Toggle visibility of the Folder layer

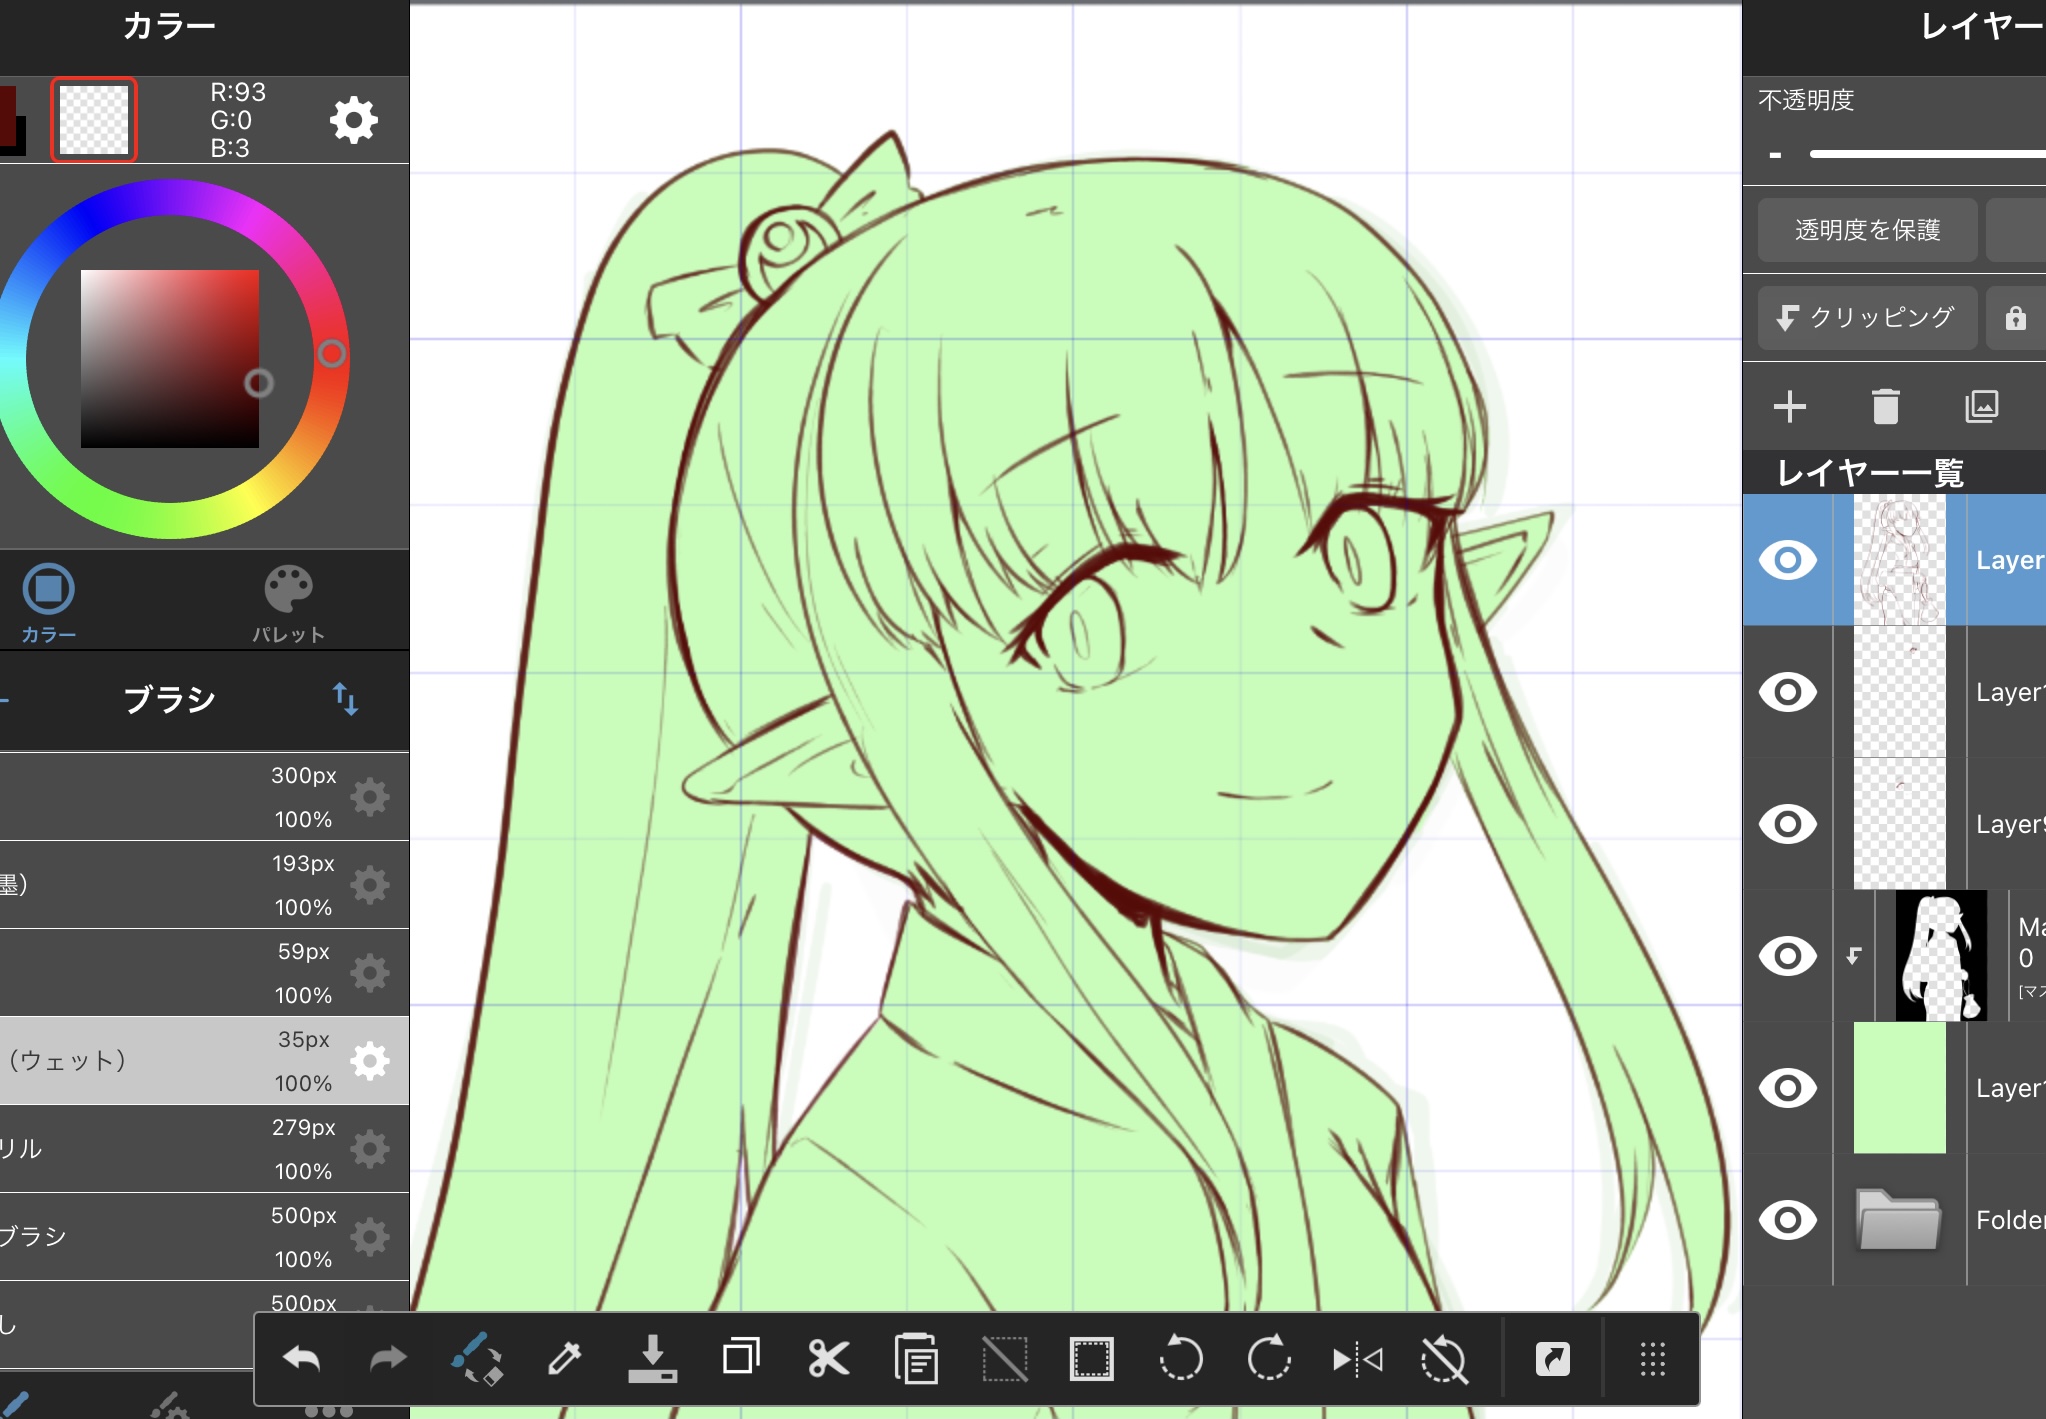click(1787, 1220)
